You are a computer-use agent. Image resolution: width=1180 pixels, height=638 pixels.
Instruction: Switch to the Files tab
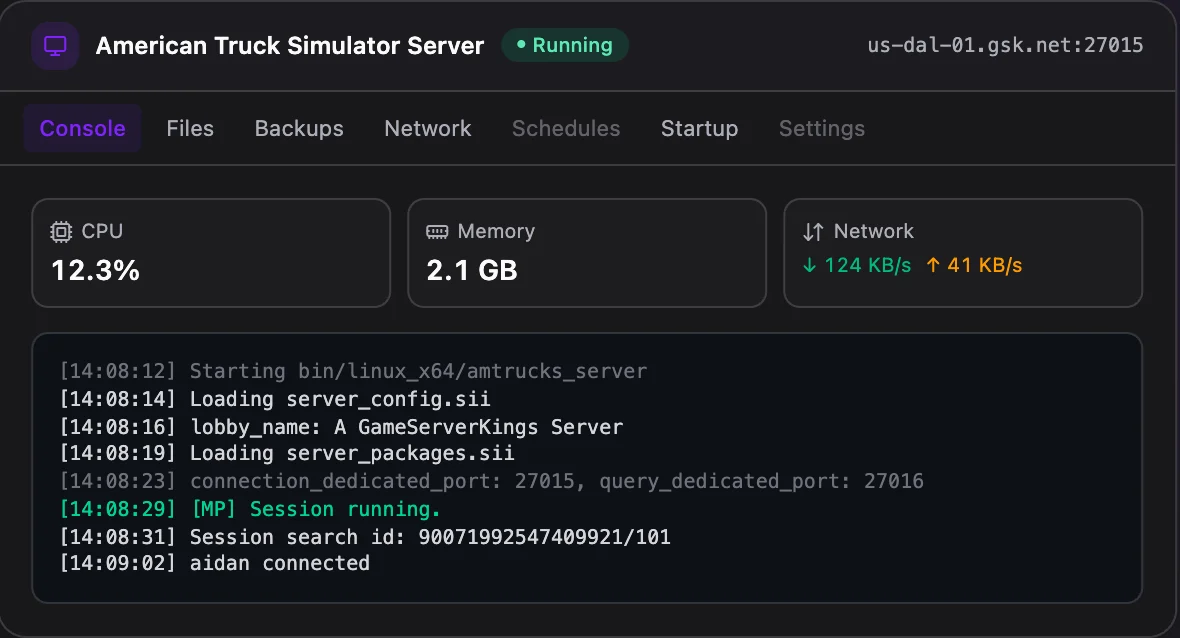pyautogui.click(x=190, y=129)
